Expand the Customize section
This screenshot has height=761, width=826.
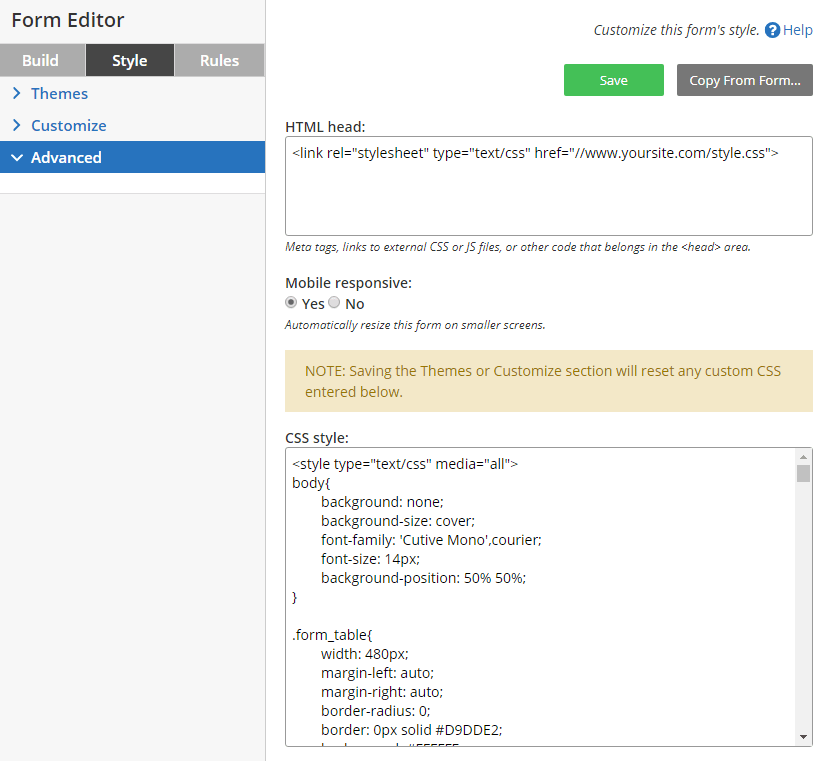(x=70, y=125)
